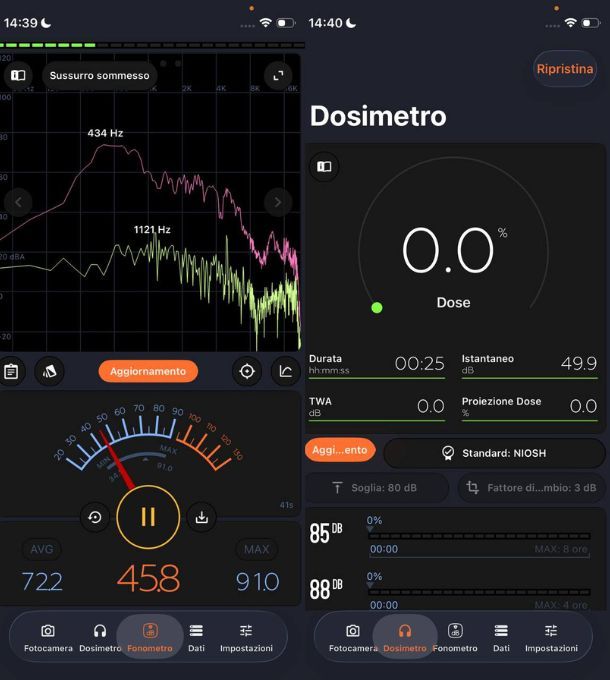The image size is (610, 680).
Task: Save the recording with download icon
Action: click(202, 517)
